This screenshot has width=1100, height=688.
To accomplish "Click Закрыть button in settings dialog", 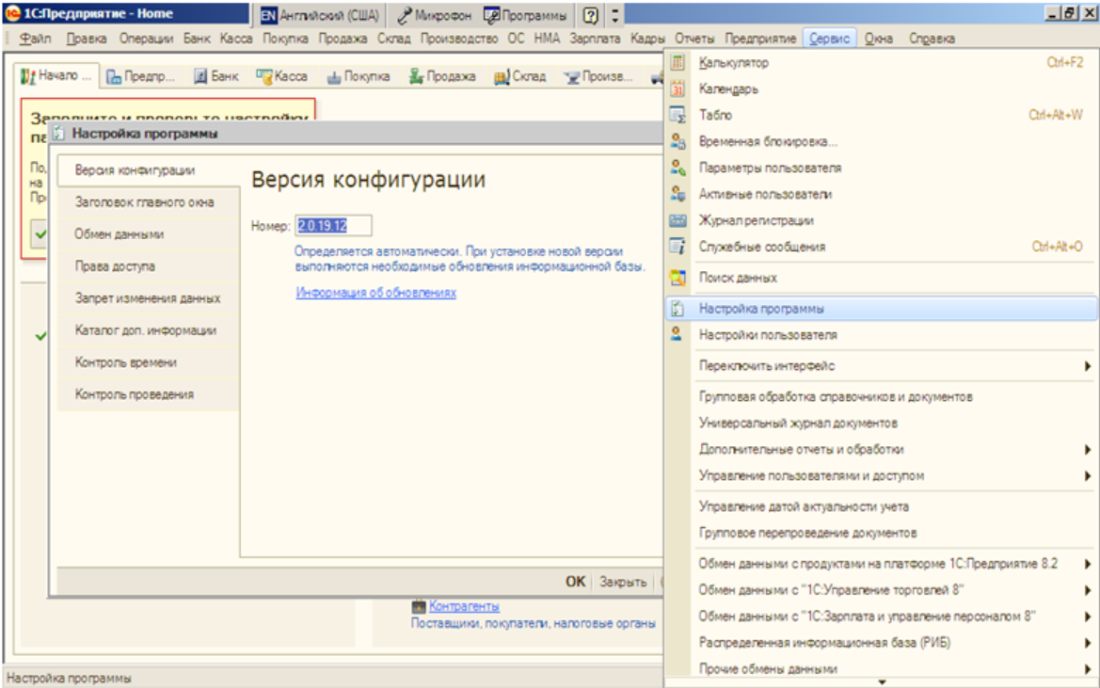I will (623, 581).
